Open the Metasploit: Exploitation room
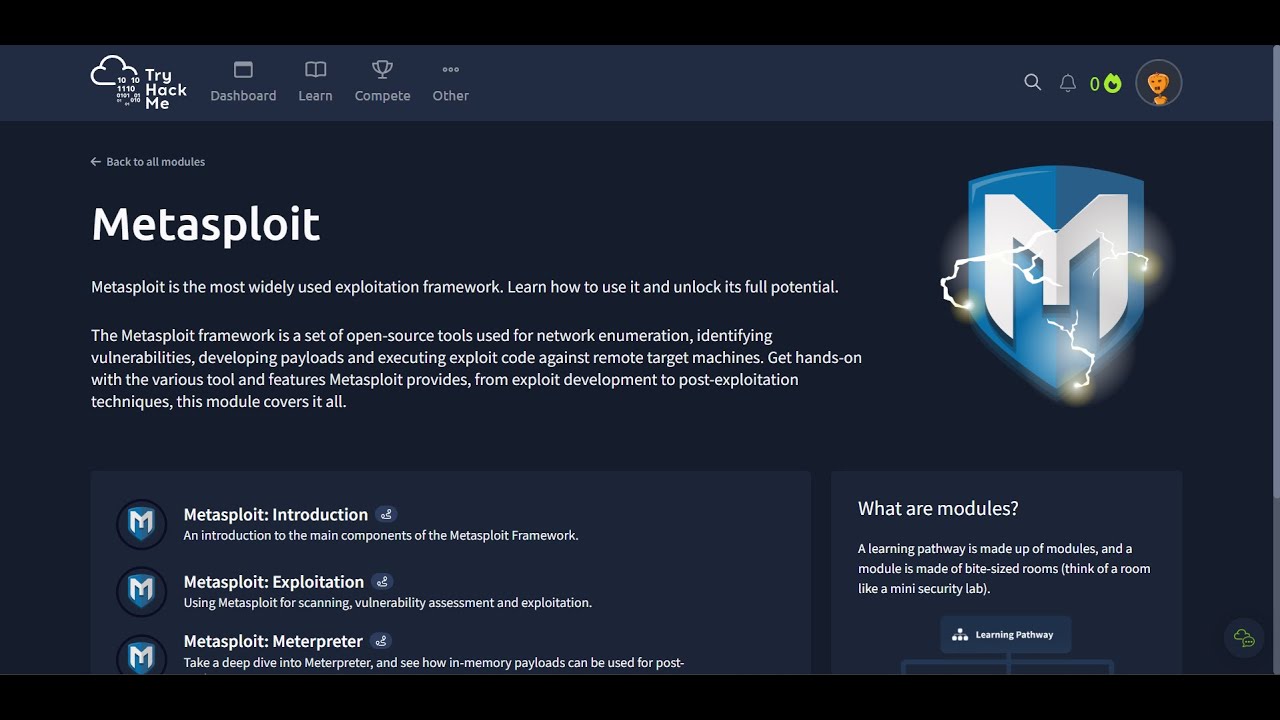Screen dimensions: 1280x720 click(x=274, y=582)
